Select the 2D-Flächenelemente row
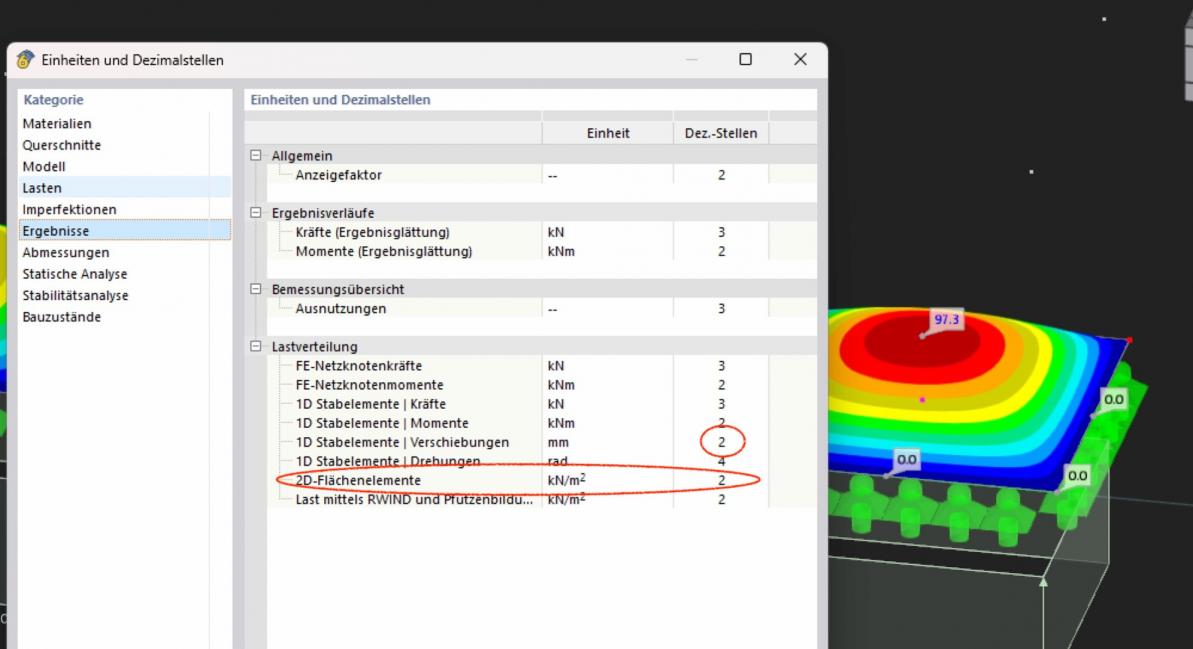 (x=358, y=480)
